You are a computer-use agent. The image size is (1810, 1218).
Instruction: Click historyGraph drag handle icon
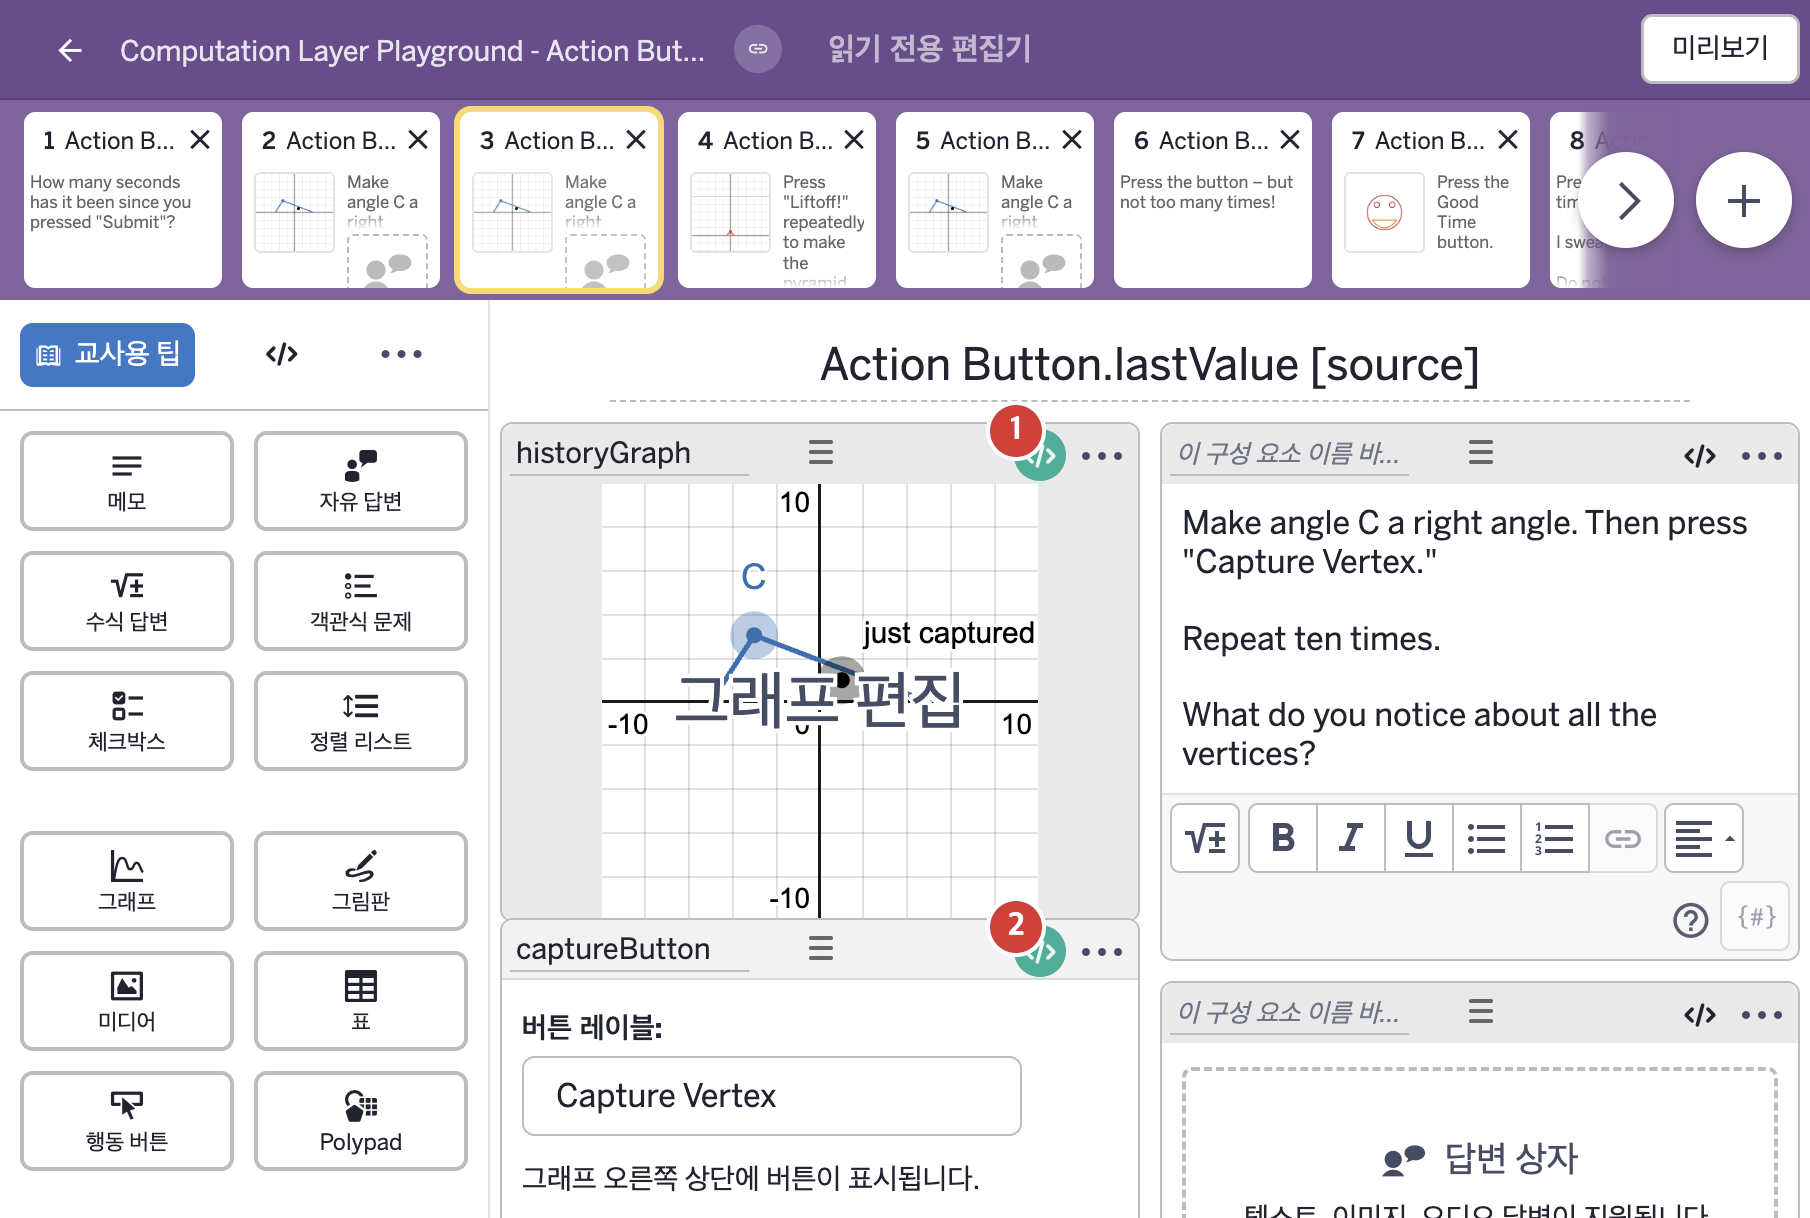tap(821, 453)
